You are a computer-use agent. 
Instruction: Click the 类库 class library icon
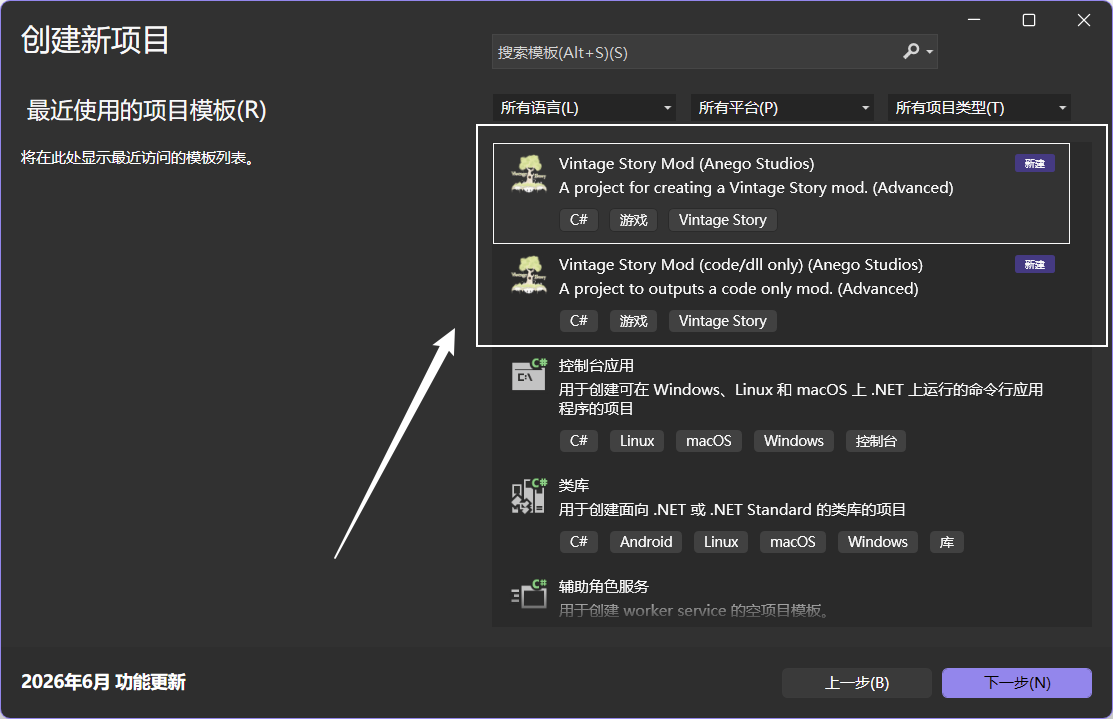530,495
